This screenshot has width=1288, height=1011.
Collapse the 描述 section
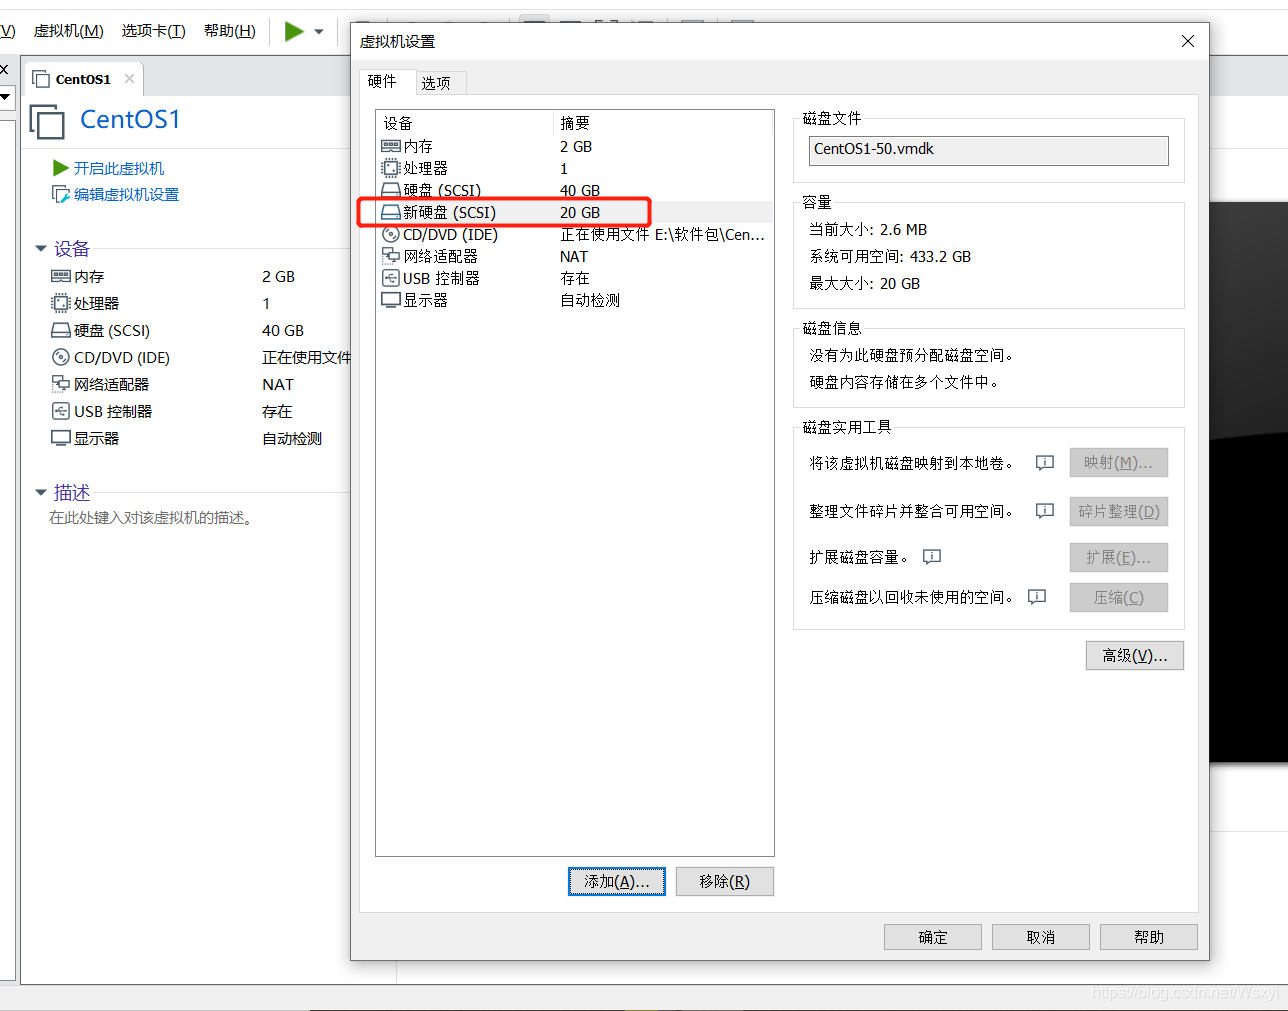[x=41, y=492]
